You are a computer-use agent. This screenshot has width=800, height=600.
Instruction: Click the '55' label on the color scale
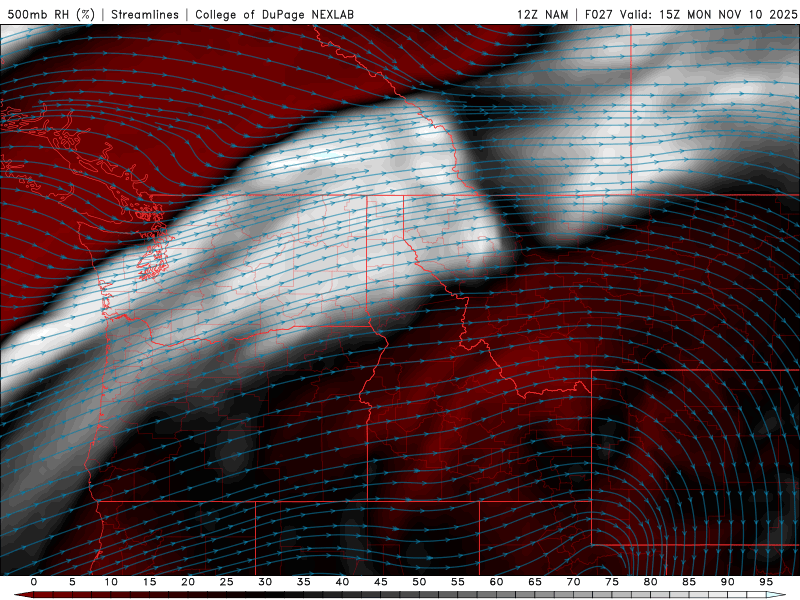457,582
